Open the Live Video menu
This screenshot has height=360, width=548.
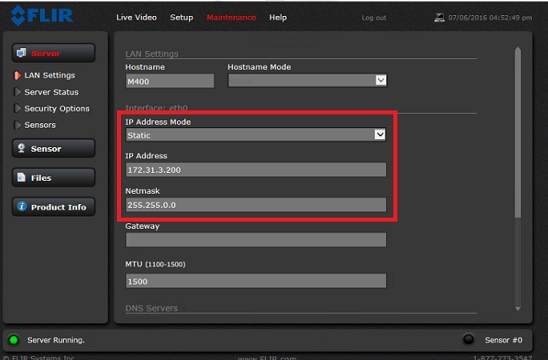136,17
